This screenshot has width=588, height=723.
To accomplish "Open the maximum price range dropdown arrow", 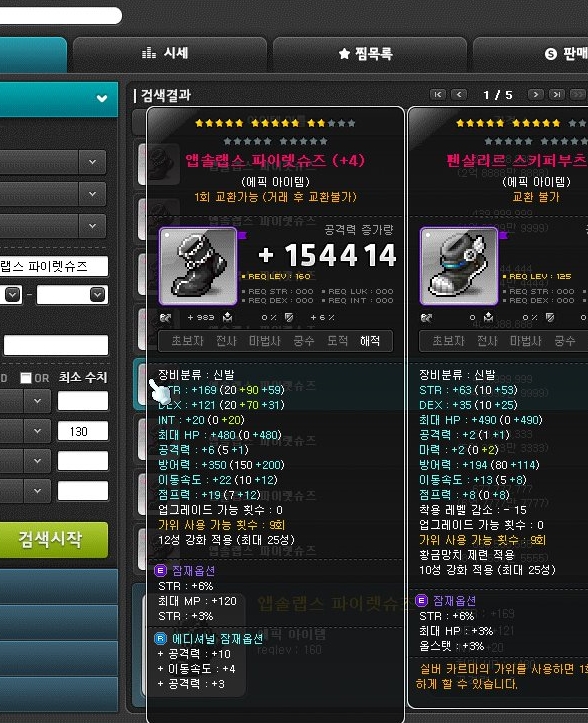I will [97, 294].
